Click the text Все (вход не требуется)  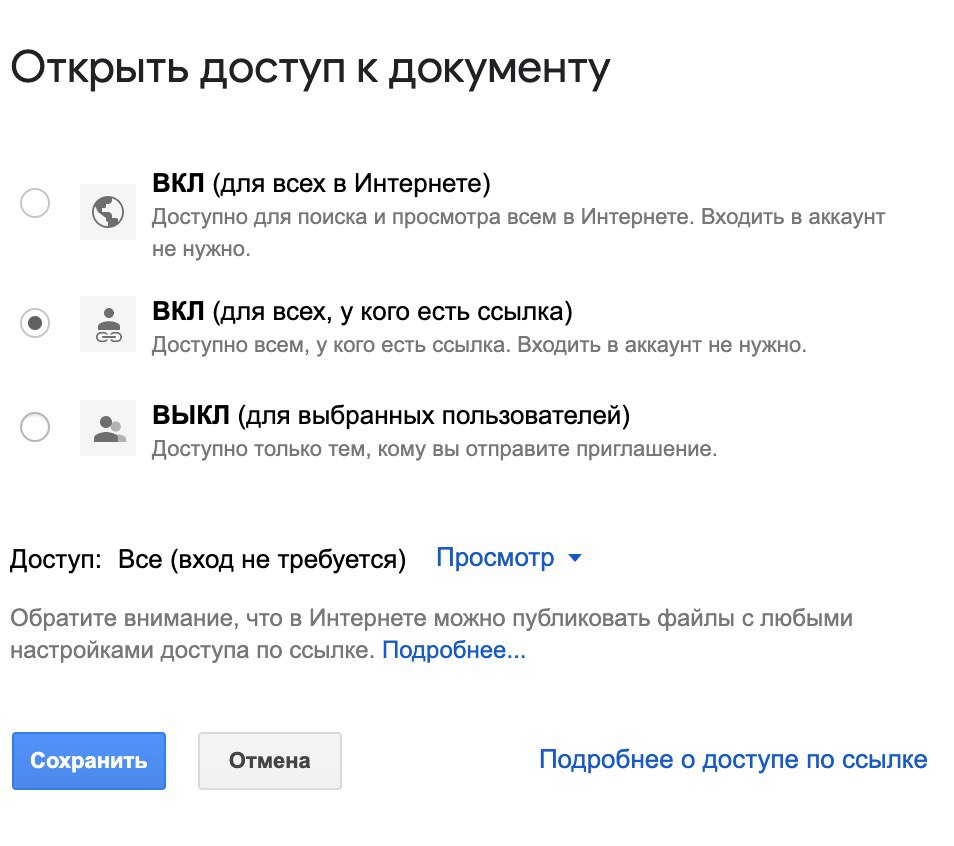pyautogui.click(x=262, y=560)
